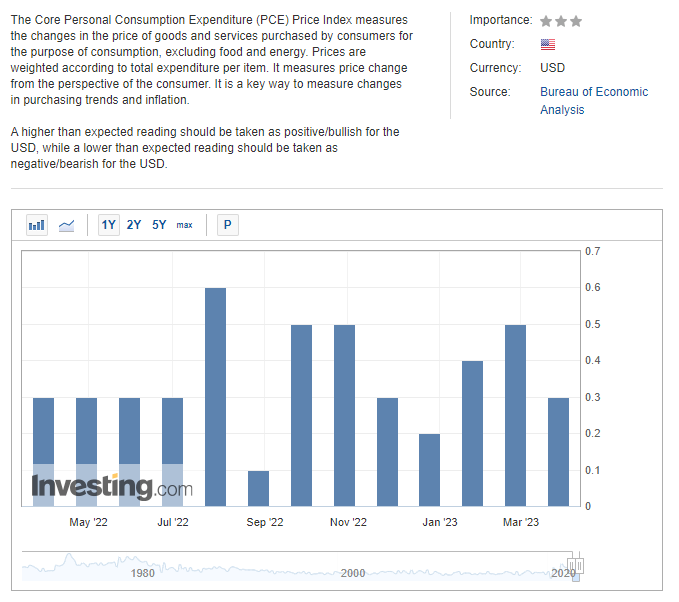The height and width of the screenshot is (602, 679).
Task: Switch to the area line chart icon
Action: [67, 225]
